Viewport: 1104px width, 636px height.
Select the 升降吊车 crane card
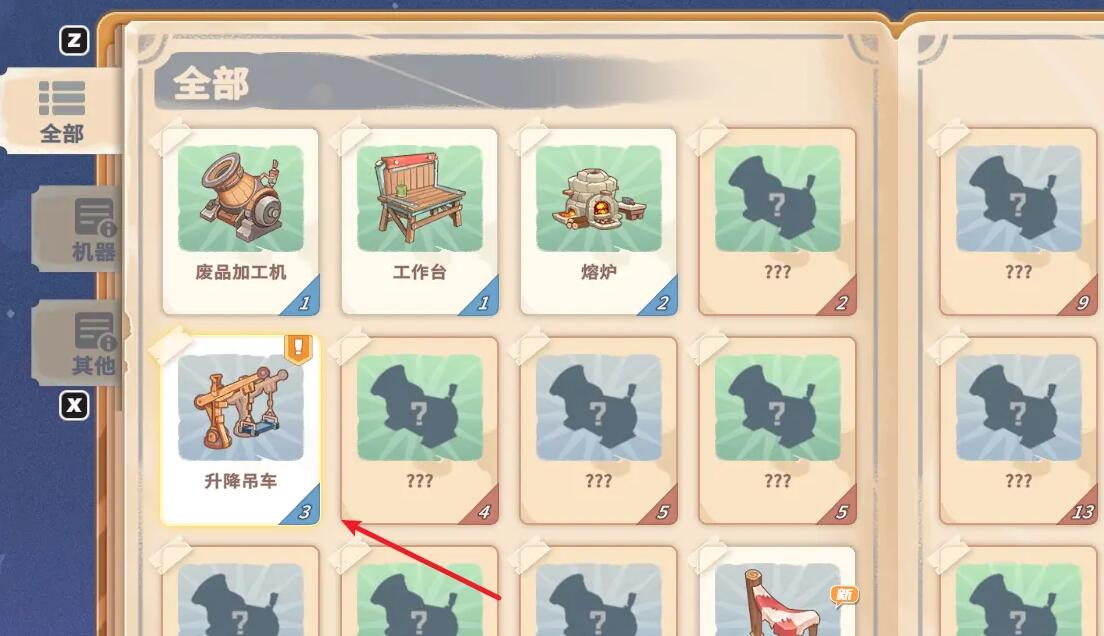(241, 430)
